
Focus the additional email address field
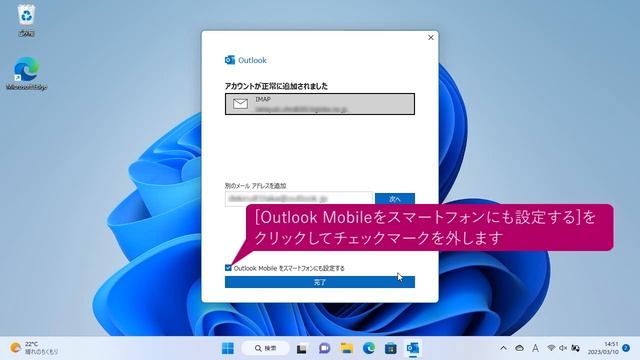point(298,199)
